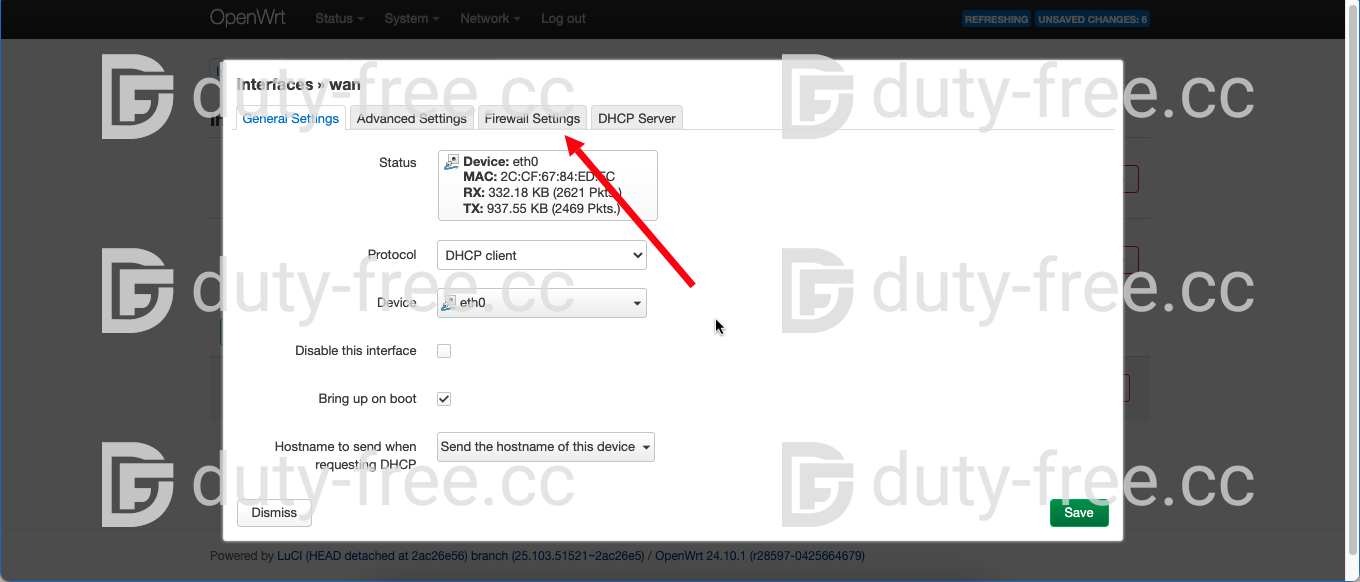Click the eth0 device icon in Status box
This screenshot has height=582, width=1360.
(x=452, y=162)
